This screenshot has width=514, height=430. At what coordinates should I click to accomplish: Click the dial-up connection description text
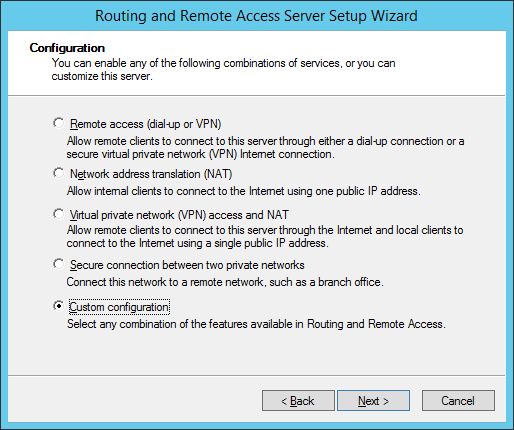click(x=265, y=147)
